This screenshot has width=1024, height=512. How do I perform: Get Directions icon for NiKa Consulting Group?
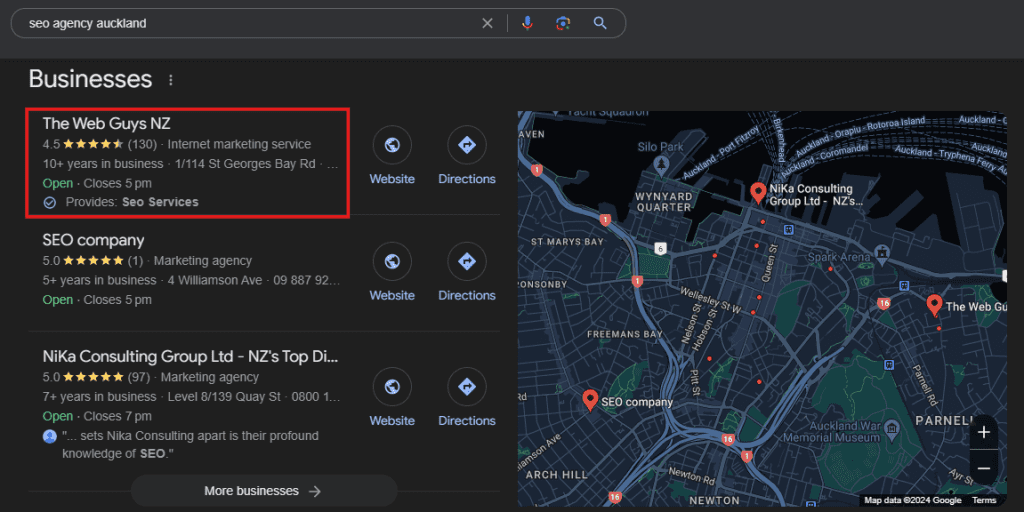[x=467, y=387]
